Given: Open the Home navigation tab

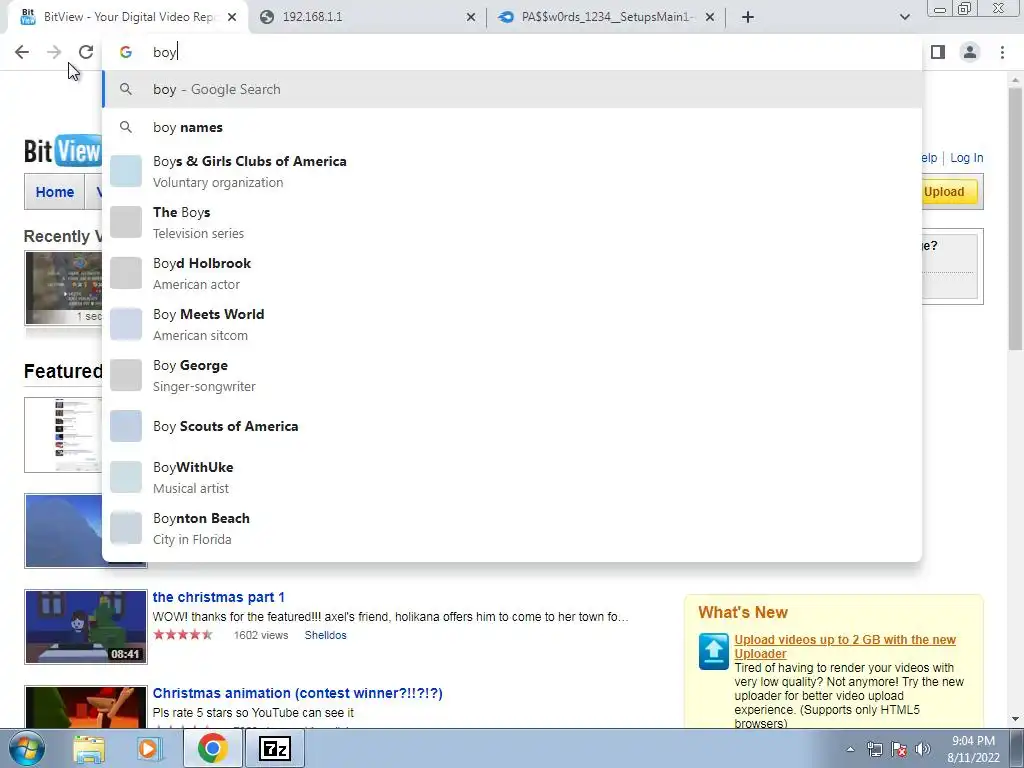Looking at the screenshot, I should tap(55, 192).
